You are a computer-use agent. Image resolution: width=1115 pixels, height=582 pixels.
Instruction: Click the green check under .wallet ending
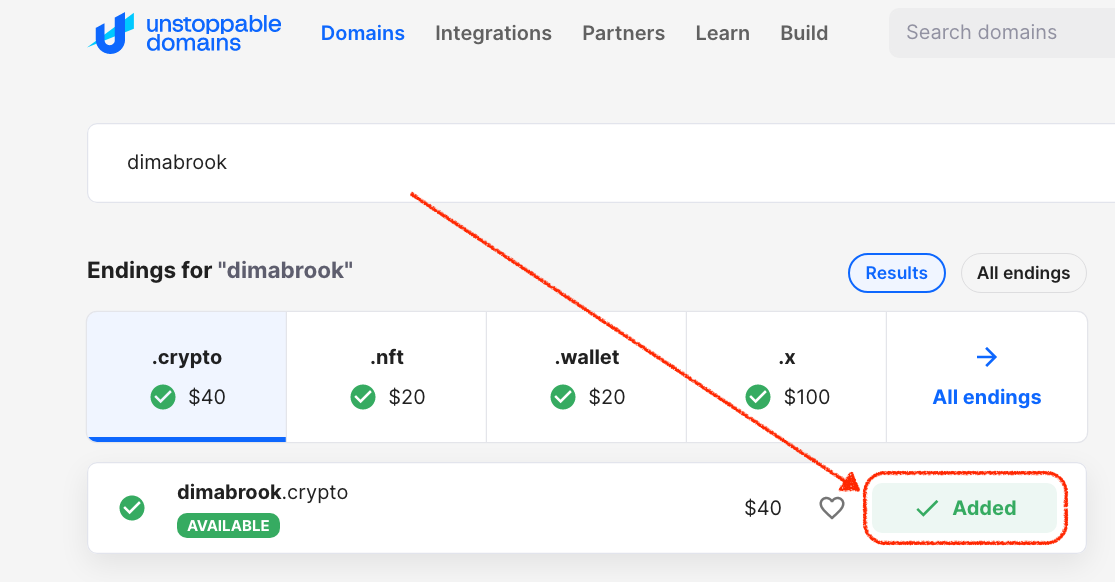(x=562, y=397)
